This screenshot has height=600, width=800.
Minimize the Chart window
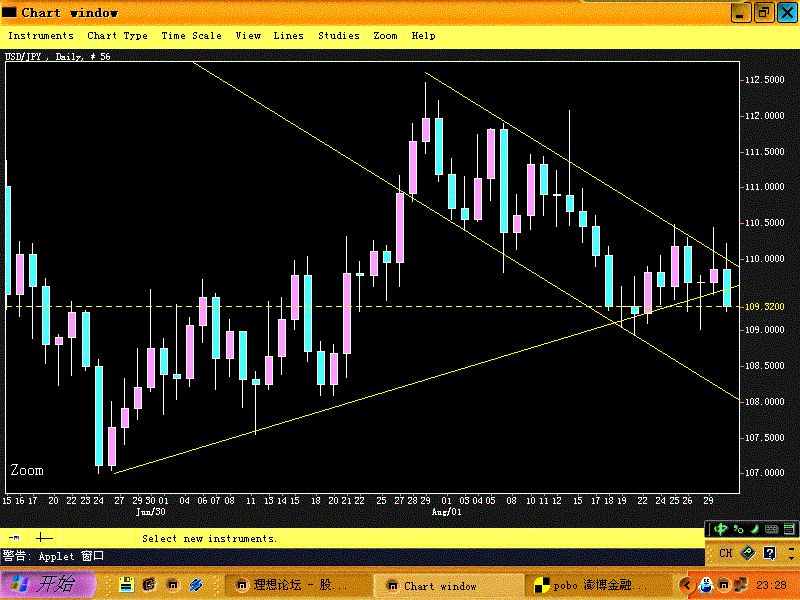point(741,13)
